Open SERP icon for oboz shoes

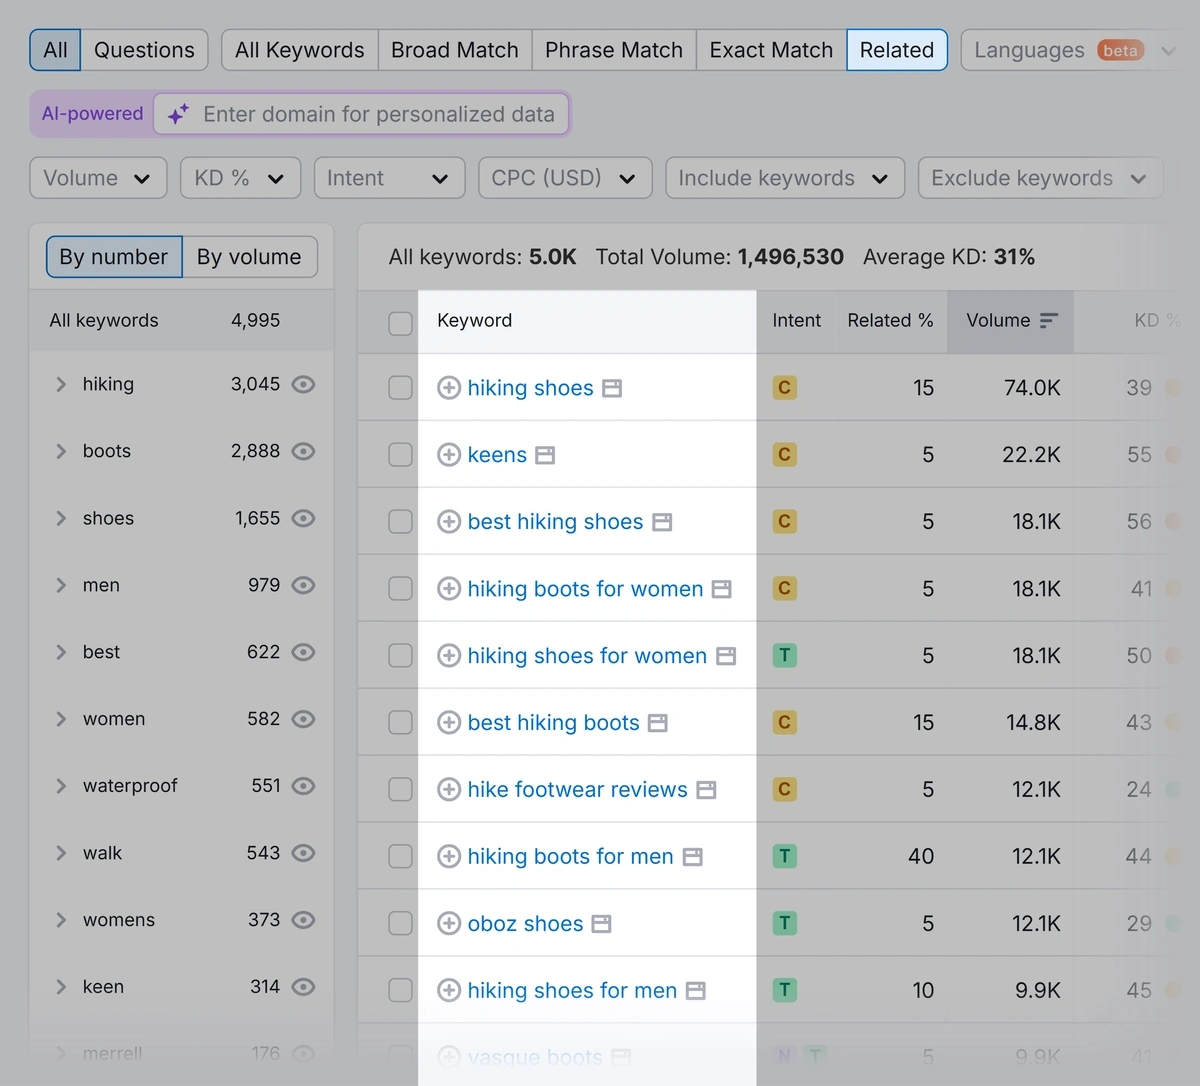tap(601, 924)
